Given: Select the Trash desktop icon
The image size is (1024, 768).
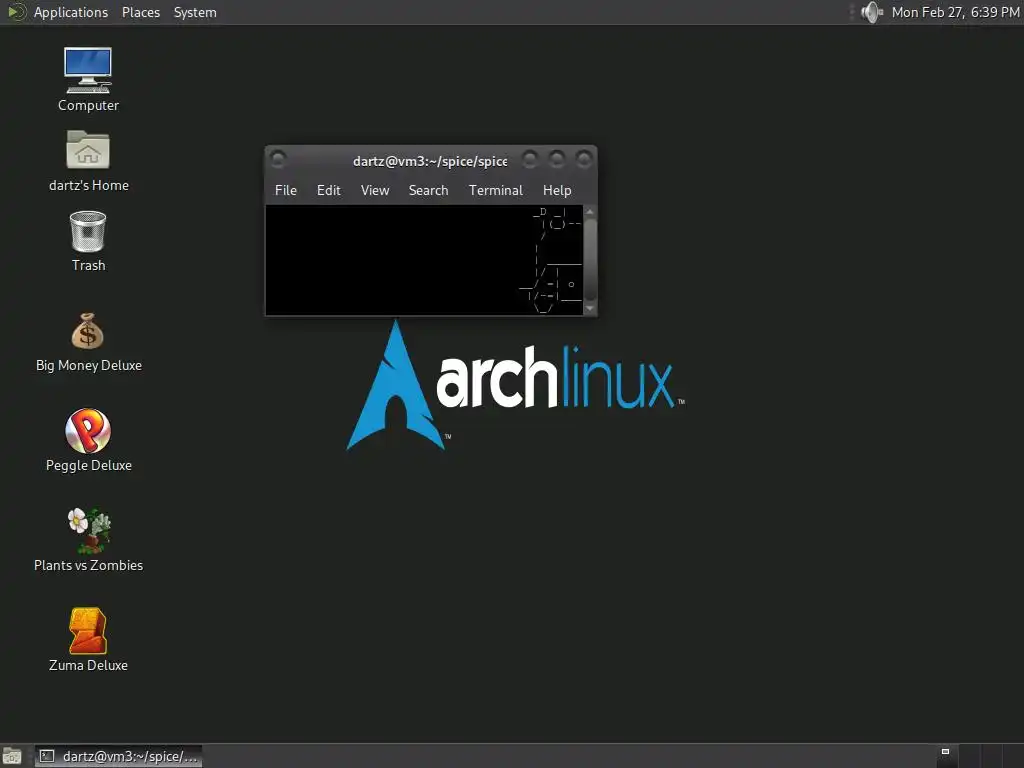Looking at the screenshot, I should 88,231.
